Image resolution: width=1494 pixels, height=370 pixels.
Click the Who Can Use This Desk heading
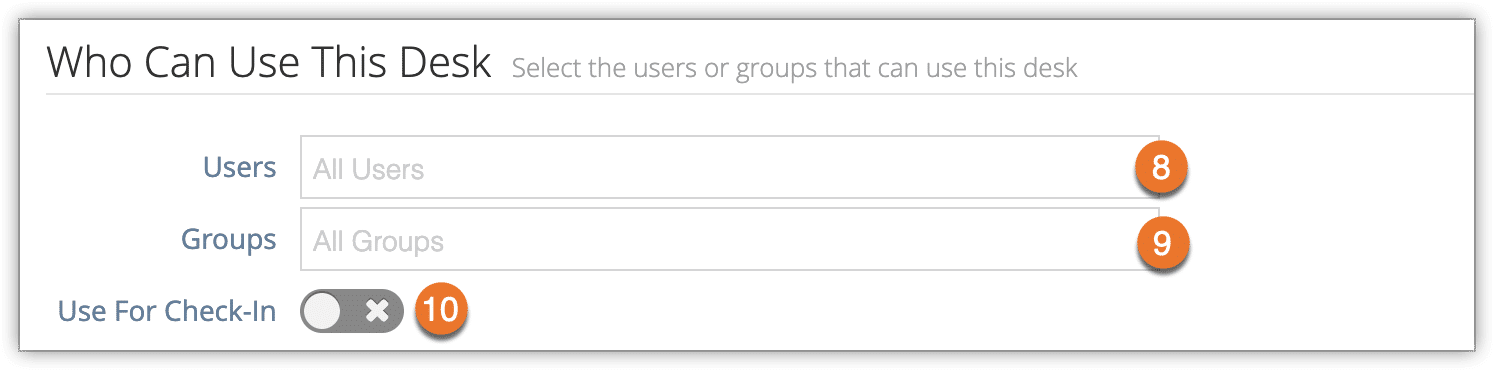point(269,63)
